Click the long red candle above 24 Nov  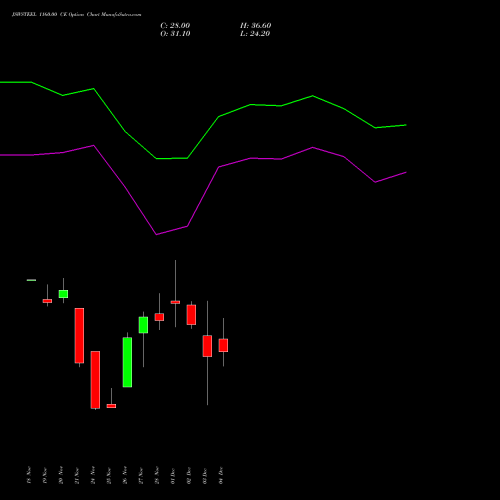click(x=95, y=380)
